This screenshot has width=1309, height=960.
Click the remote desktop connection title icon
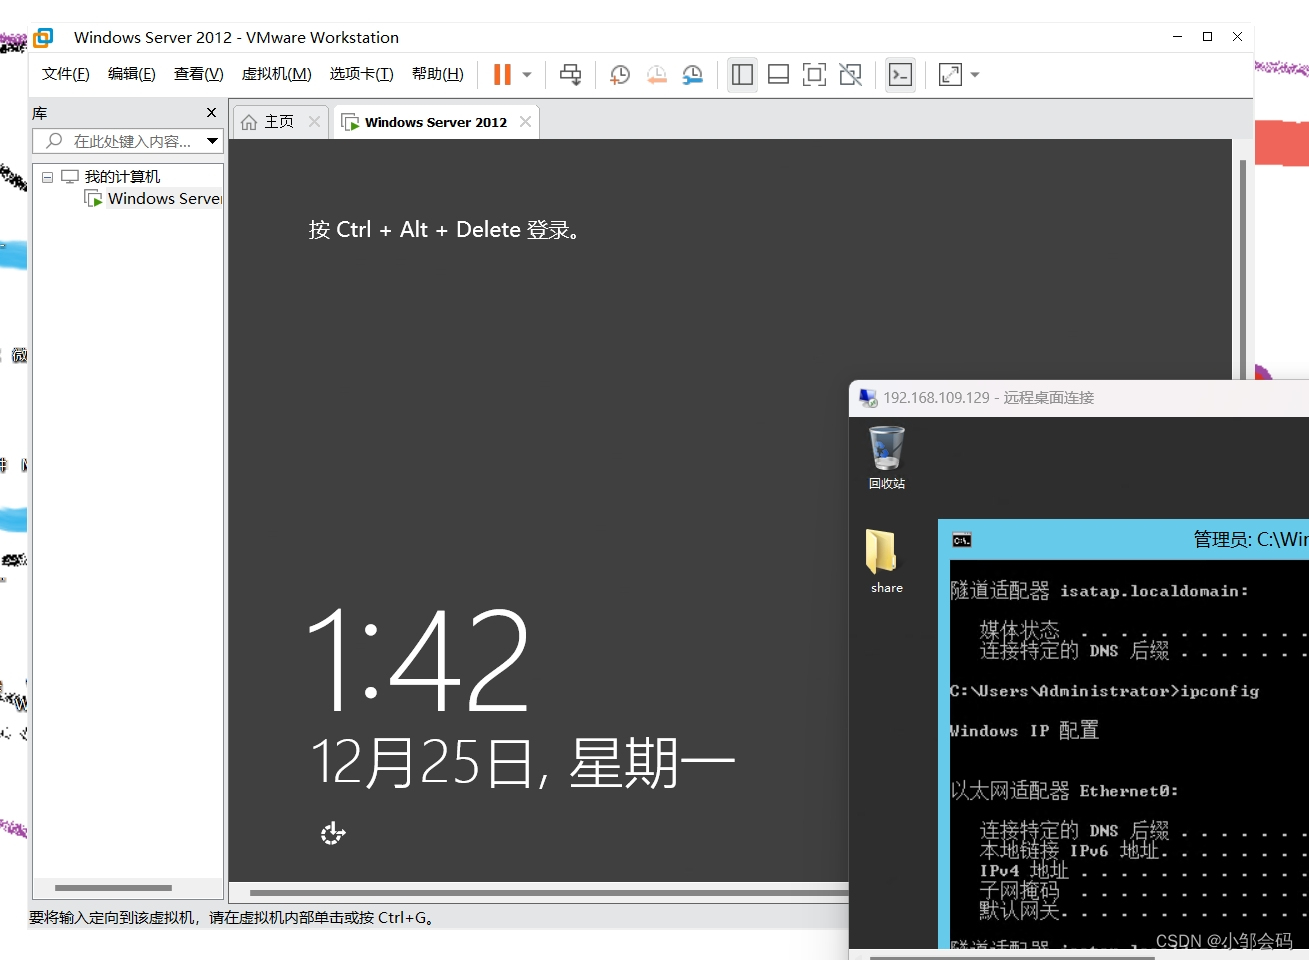868,398
